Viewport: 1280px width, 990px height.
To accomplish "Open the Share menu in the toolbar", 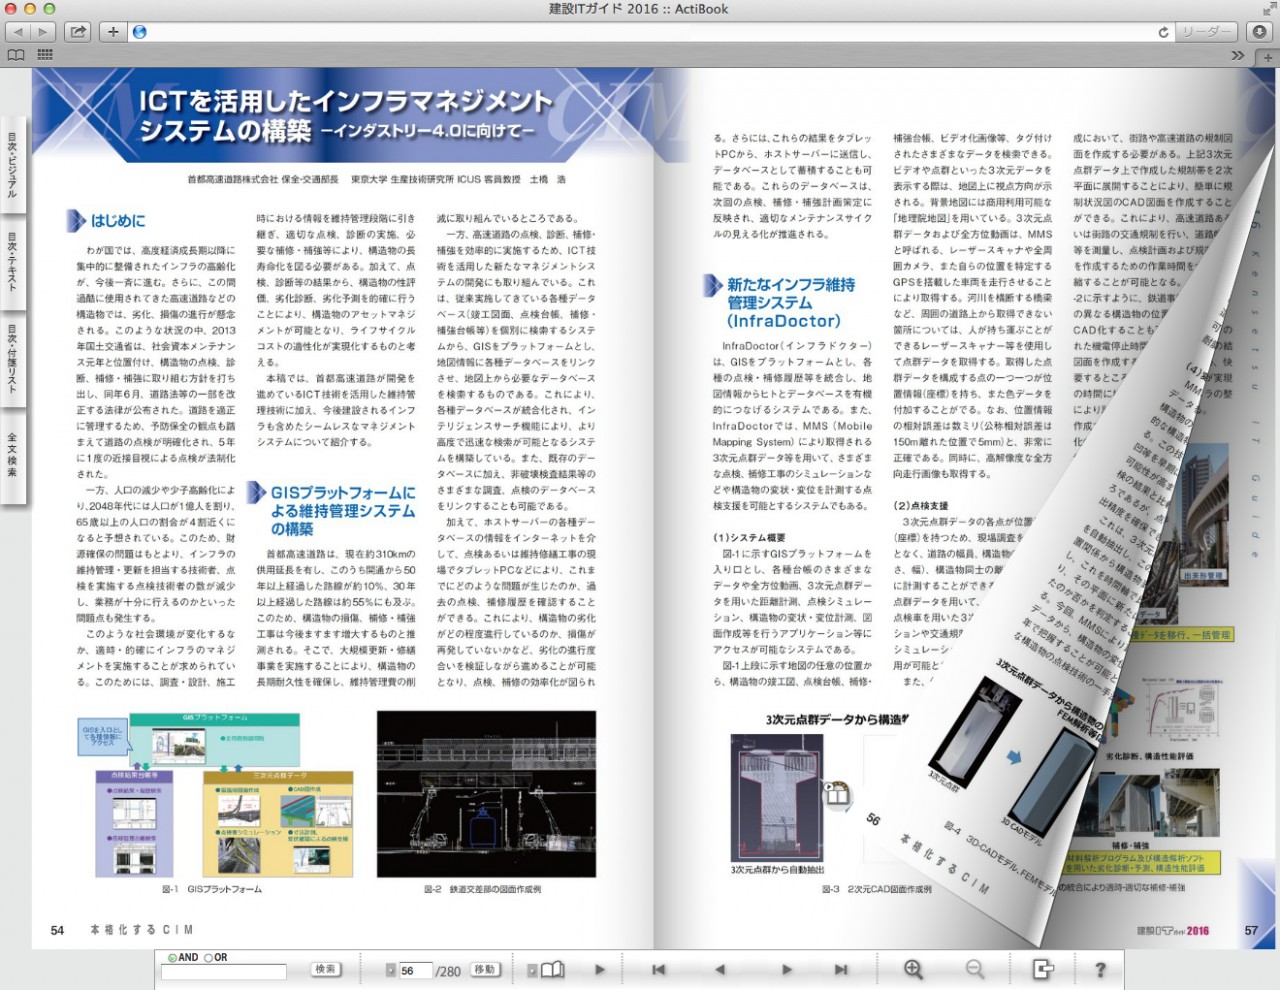I will coord(78,32).
